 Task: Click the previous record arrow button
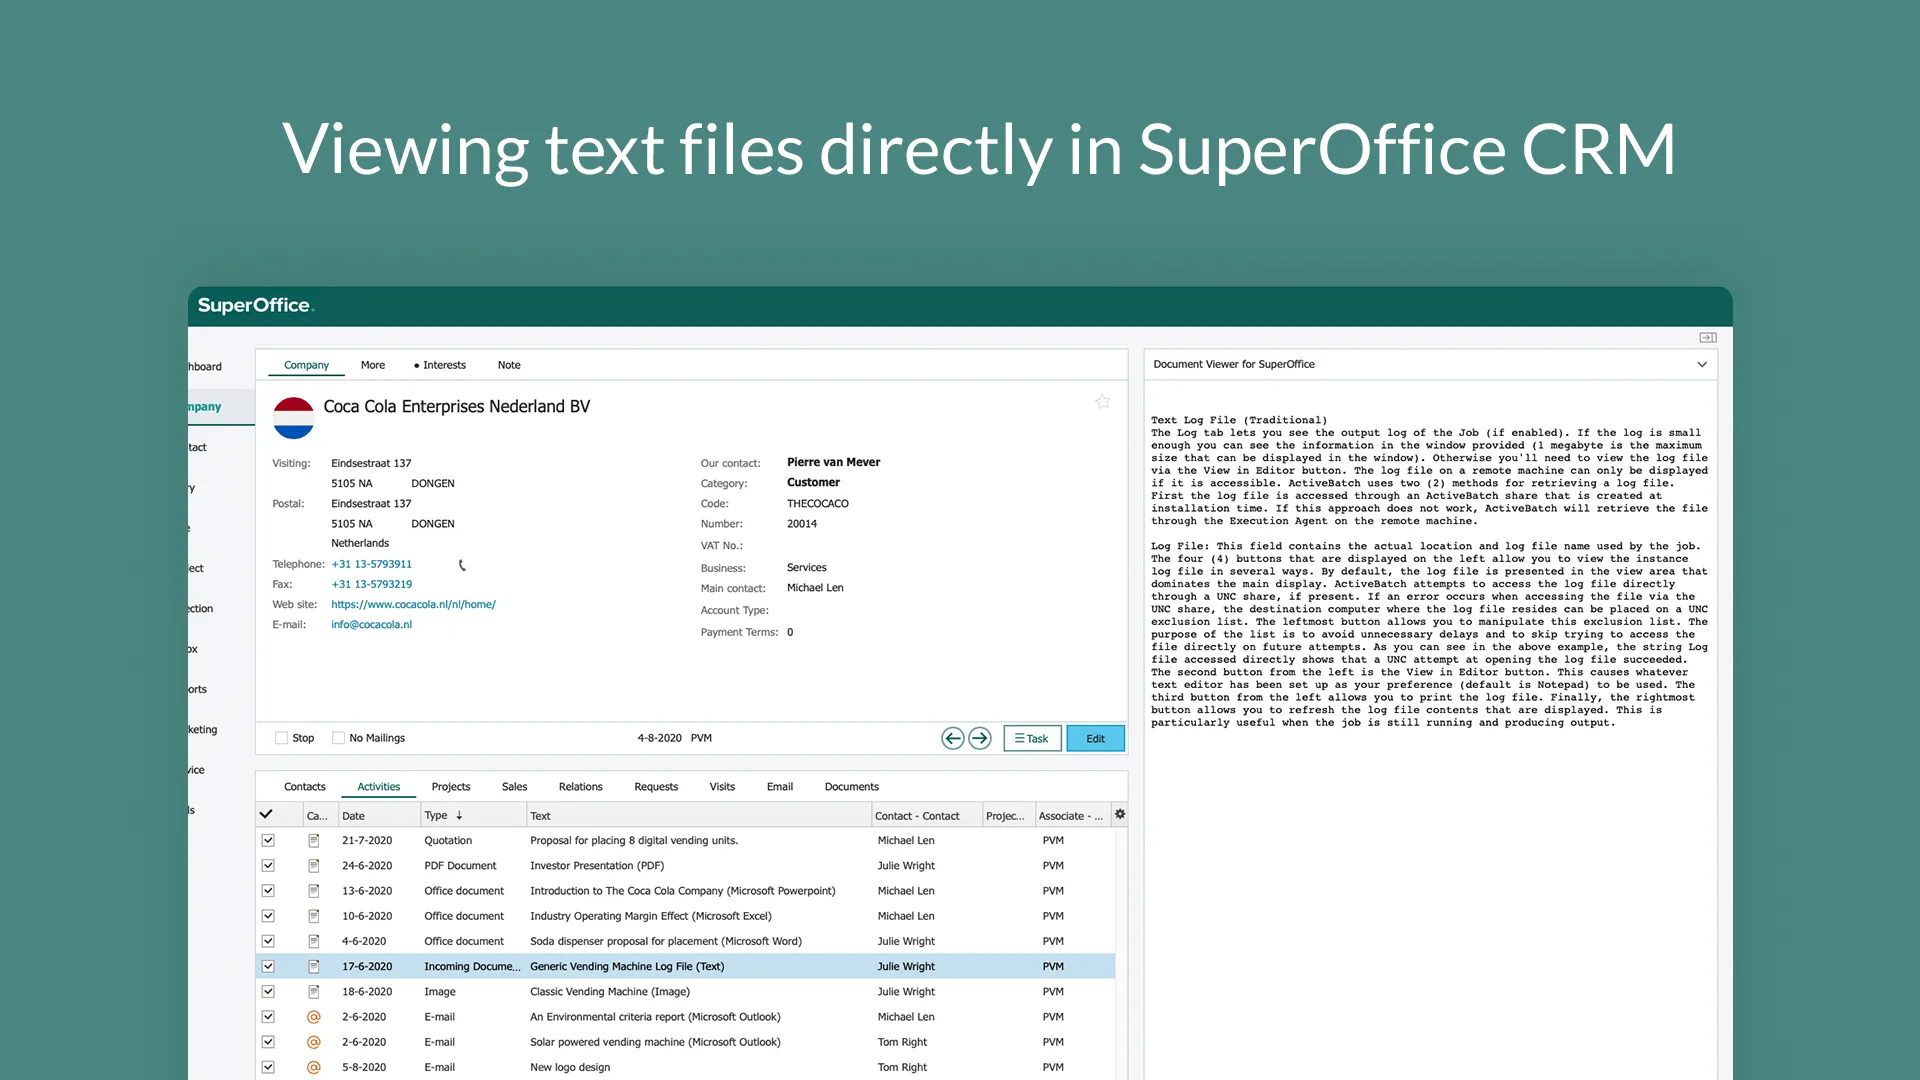[952, 738]
